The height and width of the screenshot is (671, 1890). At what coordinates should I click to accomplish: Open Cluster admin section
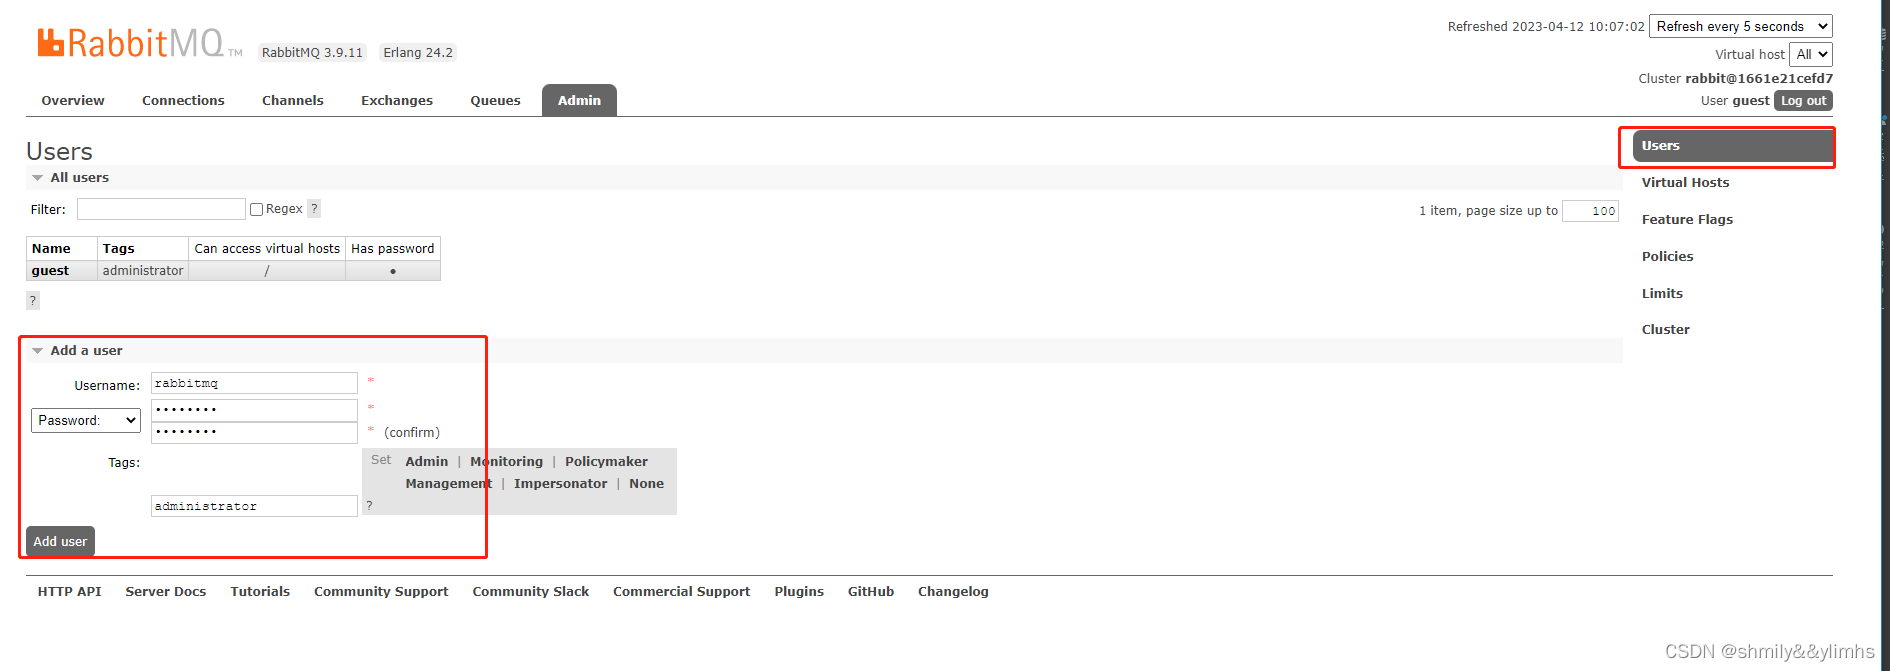pos(1665,329)
